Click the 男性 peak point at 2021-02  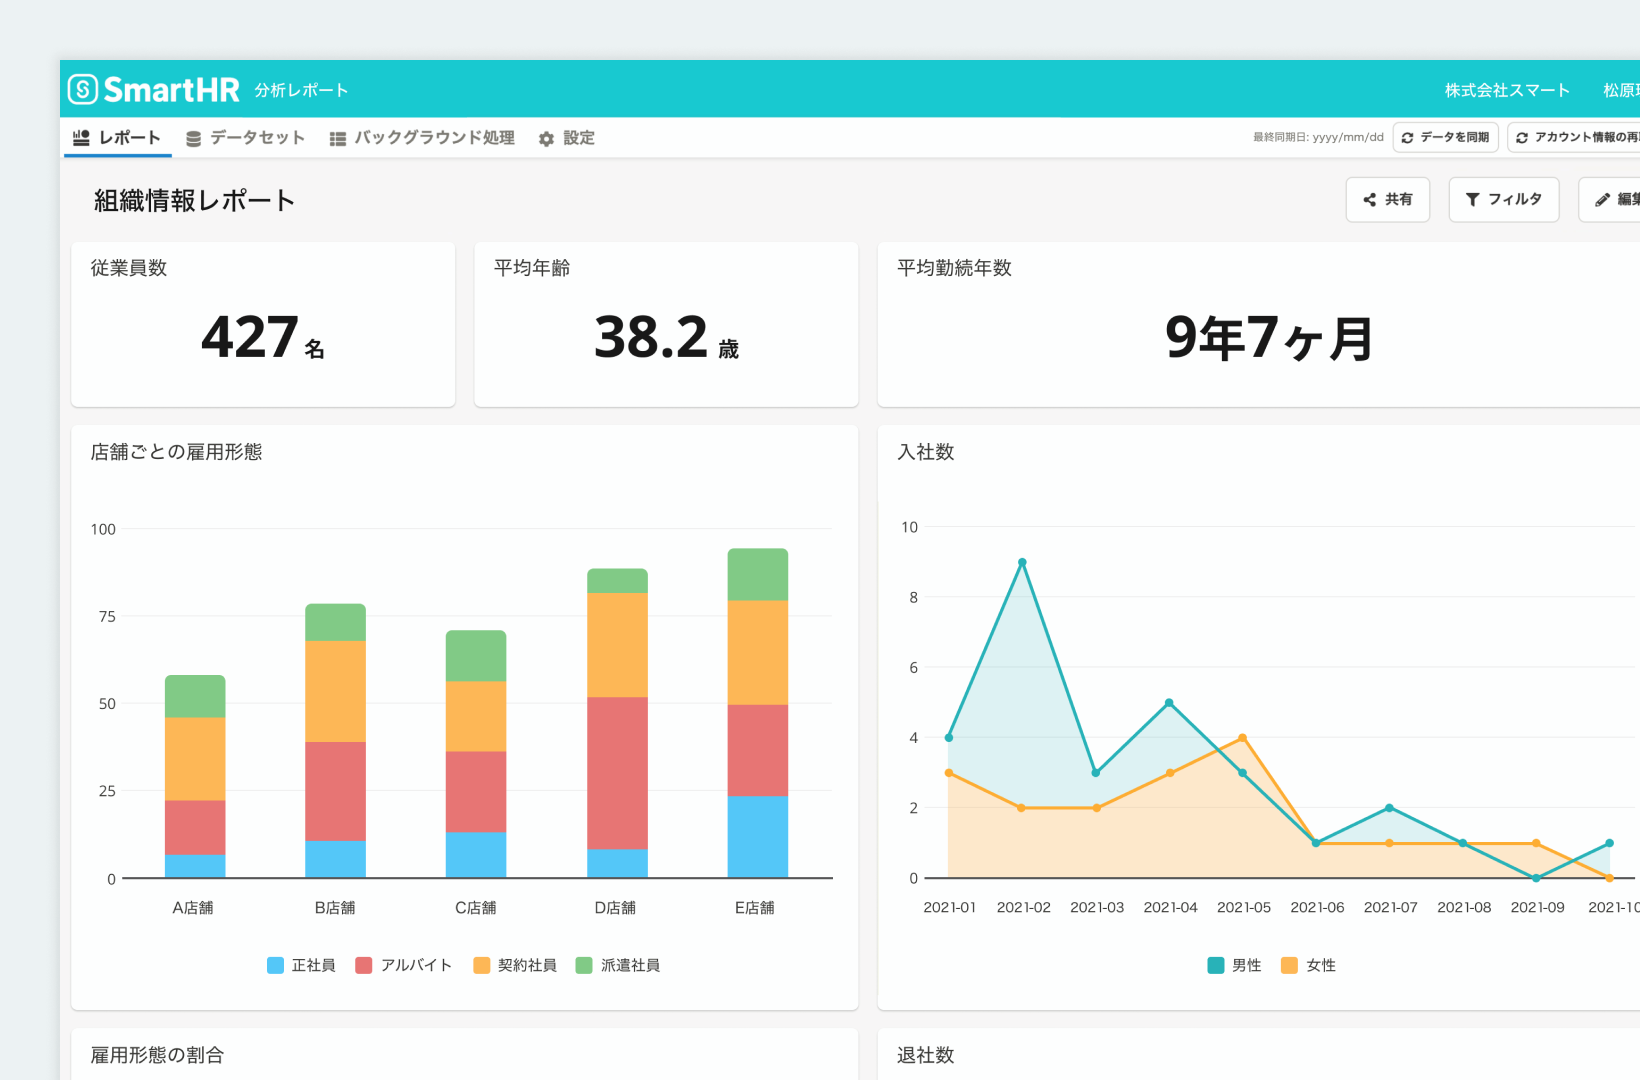pyautogui.click(x=1022, y=563)
